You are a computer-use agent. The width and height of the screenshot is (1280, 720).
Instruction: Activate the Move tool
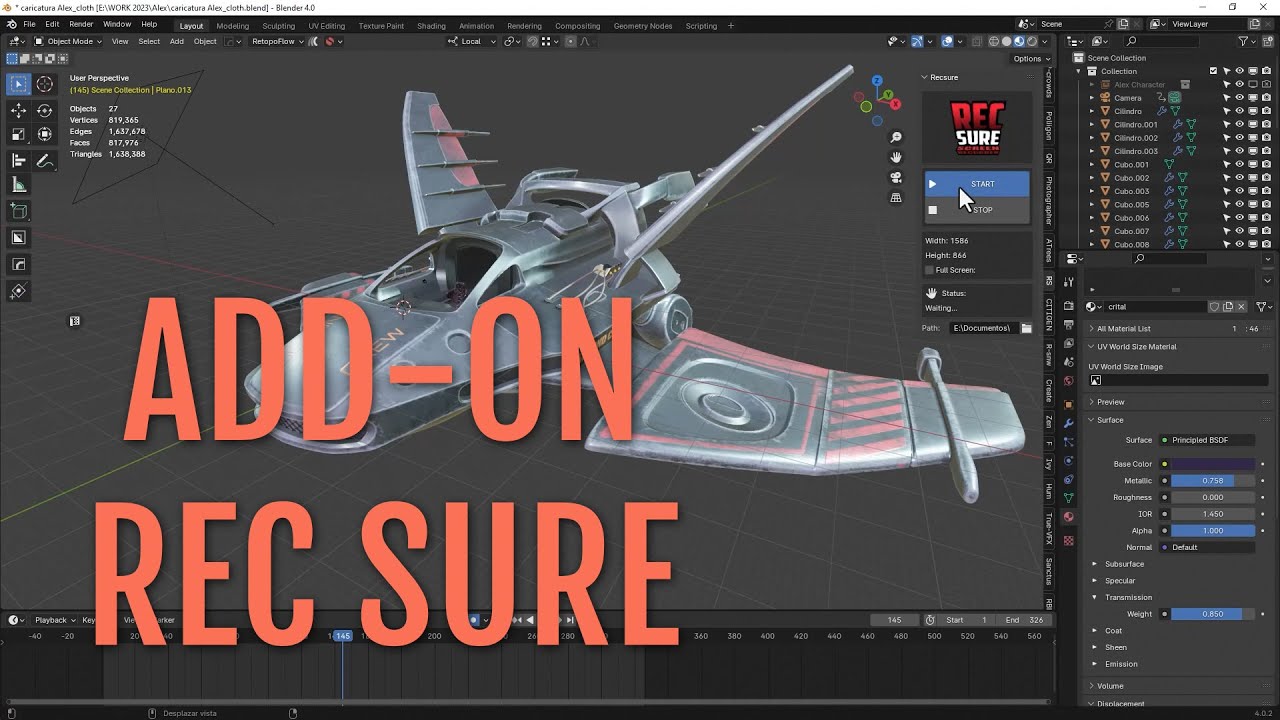click(x=19, y=110)
